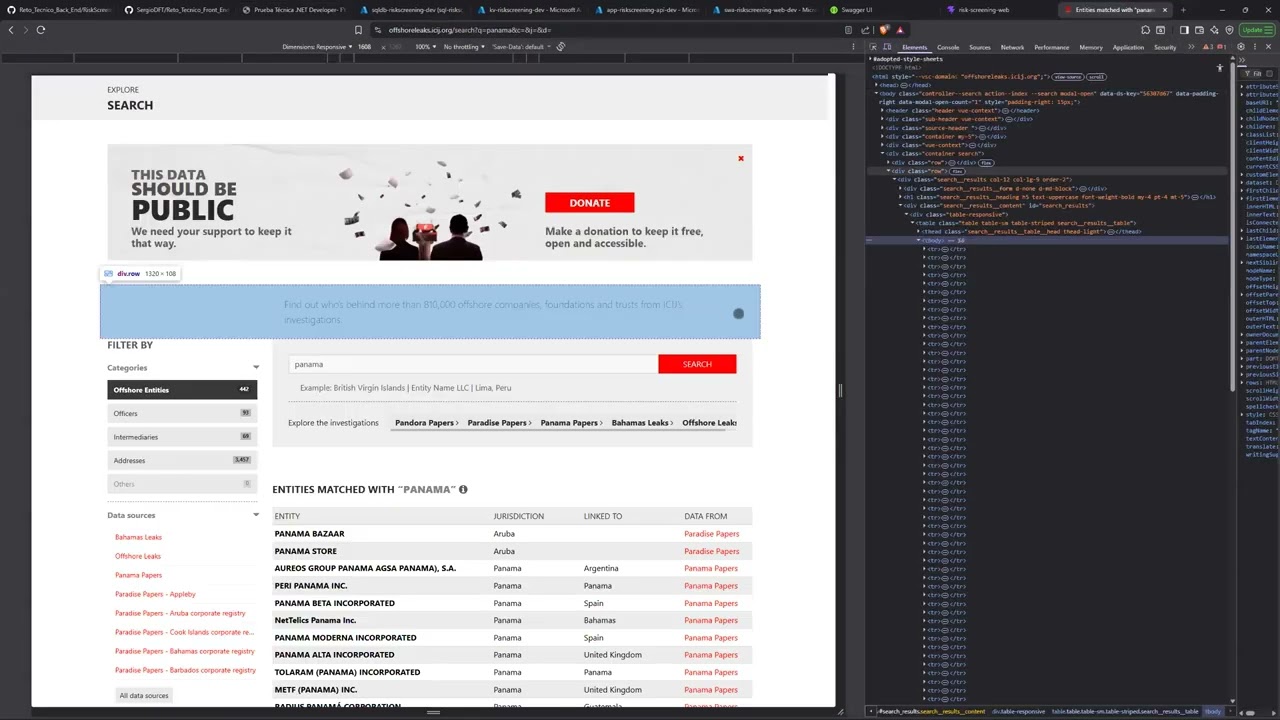Close the active Entities matched tab
The image size is (1280, 720).
(1165, 10)
